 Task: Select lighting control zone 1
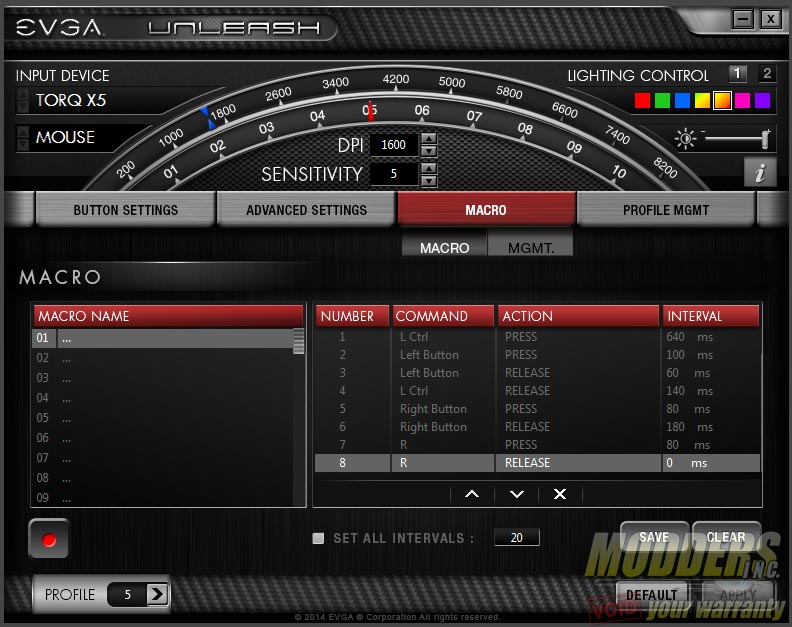[x=737, y=74]
